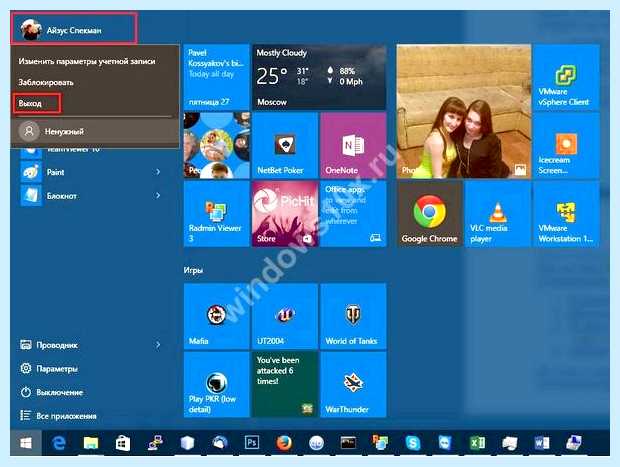This screenshot has width=620, height=467.
Task: Open the Mostly Cloudy Moscow weather tile
Action: point(319,77)
